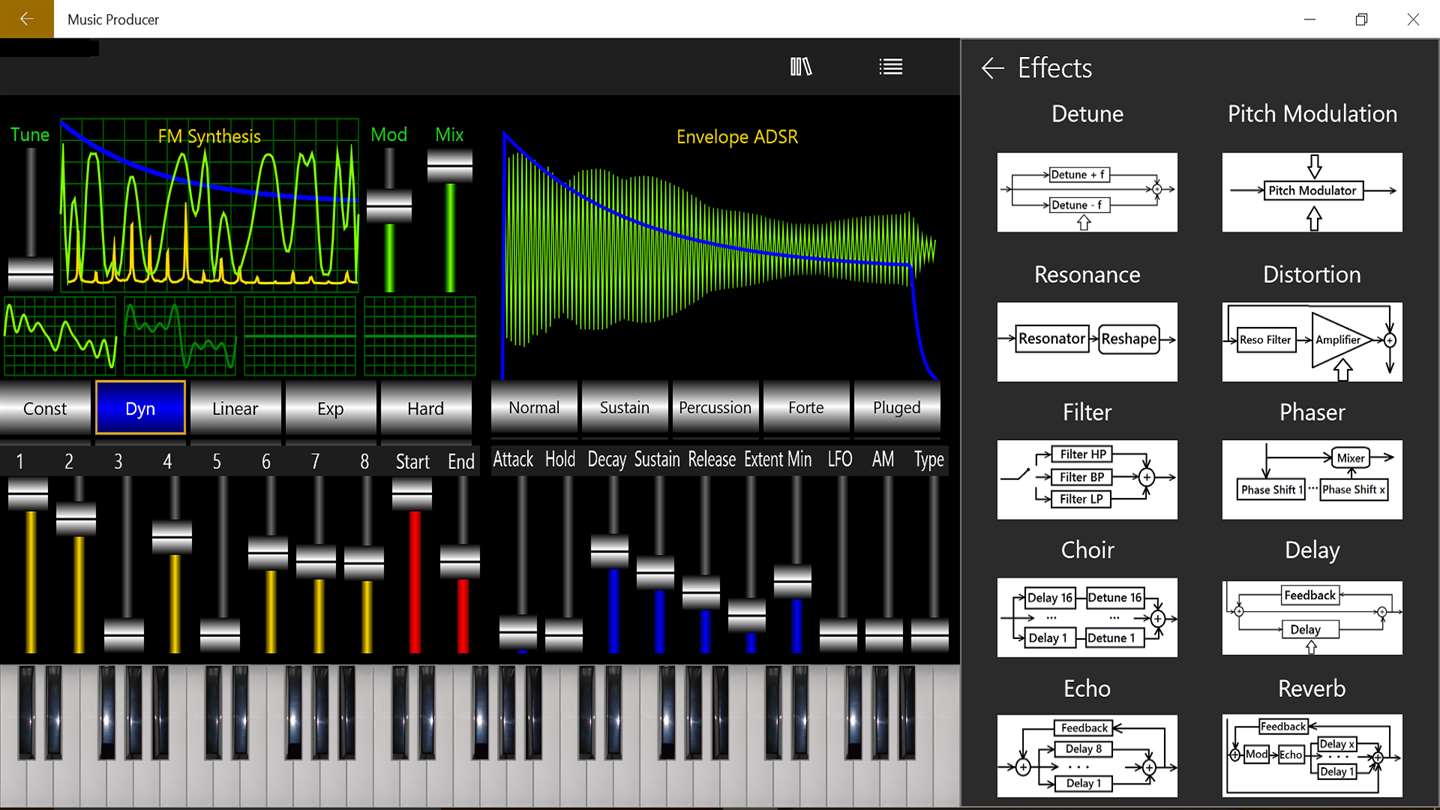Click the red End slider handle
Image resolution: width=1440 pixels, height=810 pixels.
(x=460, y=562)
